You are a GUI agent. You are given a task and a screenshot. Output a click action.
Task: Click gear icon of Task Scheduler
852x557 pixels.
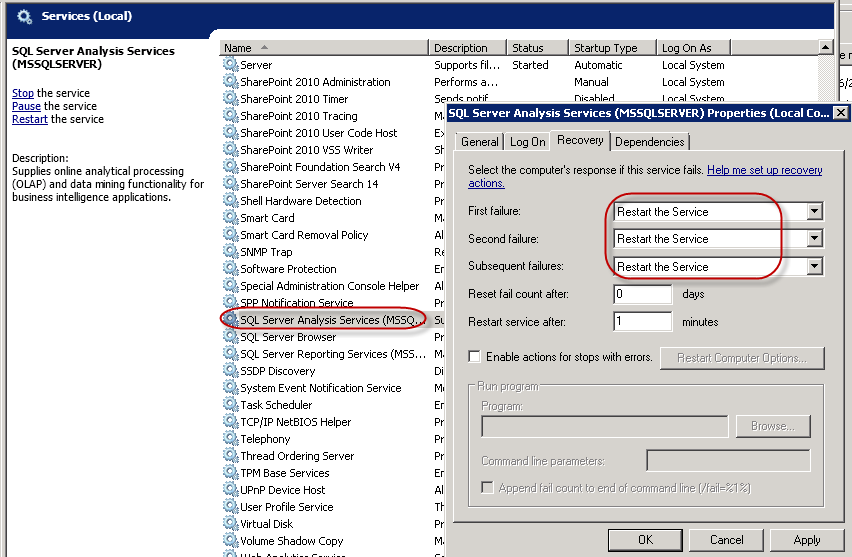click(x=230, y=404)
